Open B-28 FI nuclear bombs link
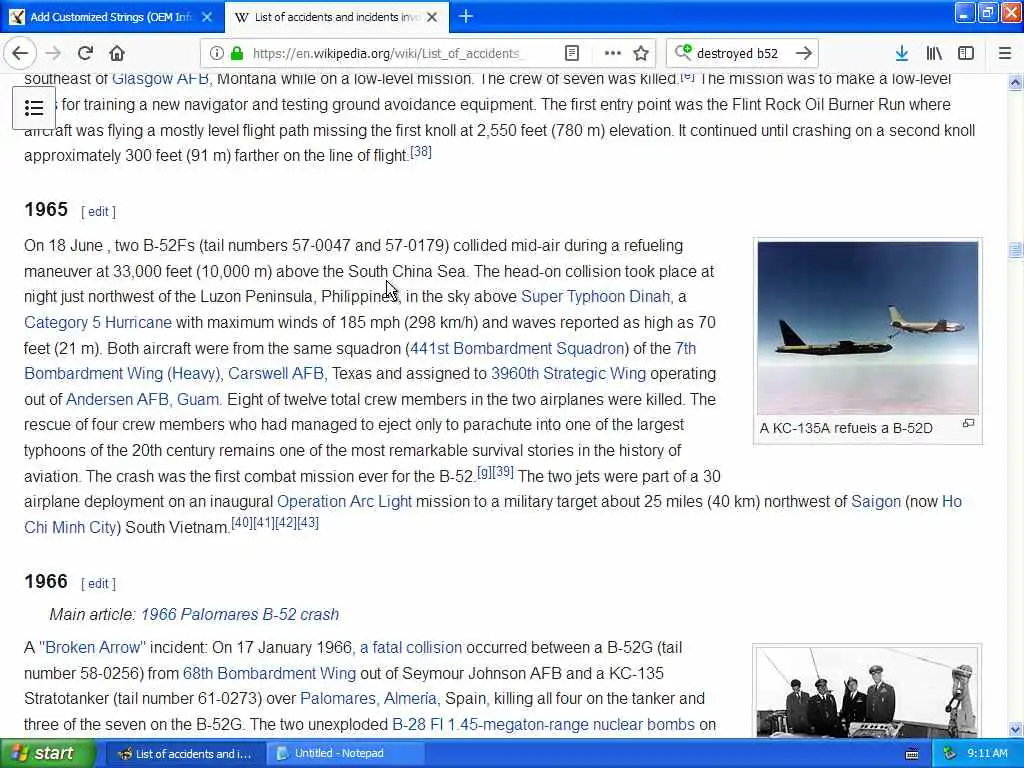The width and height of the screenshot is (1024, 768). click(543, 725)
